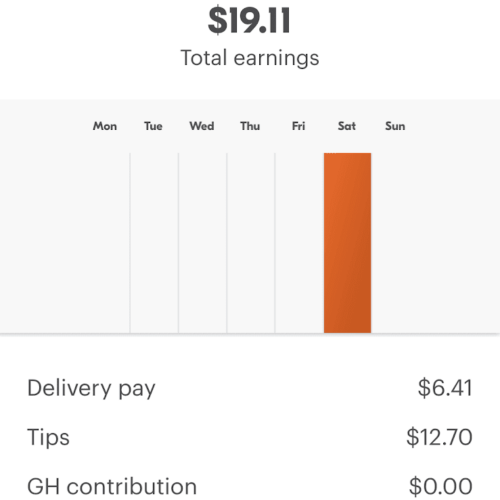Tap the empty Tuesday chart column
The height and width of the screenshot is (500, 500).
click(x=154, y=243)
